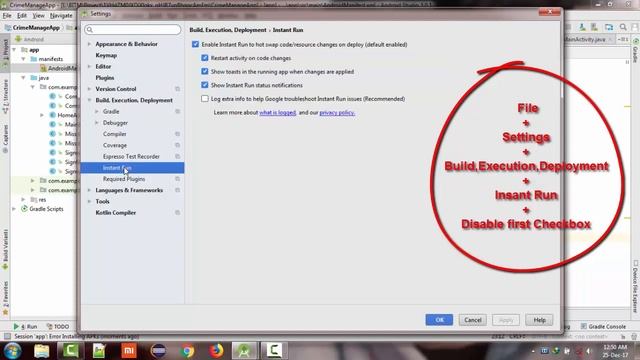The height and width of the screenshot is (360, 640).
Task: Select Espresso Test Recorder settings item
Action: click(x=132, y=156)
